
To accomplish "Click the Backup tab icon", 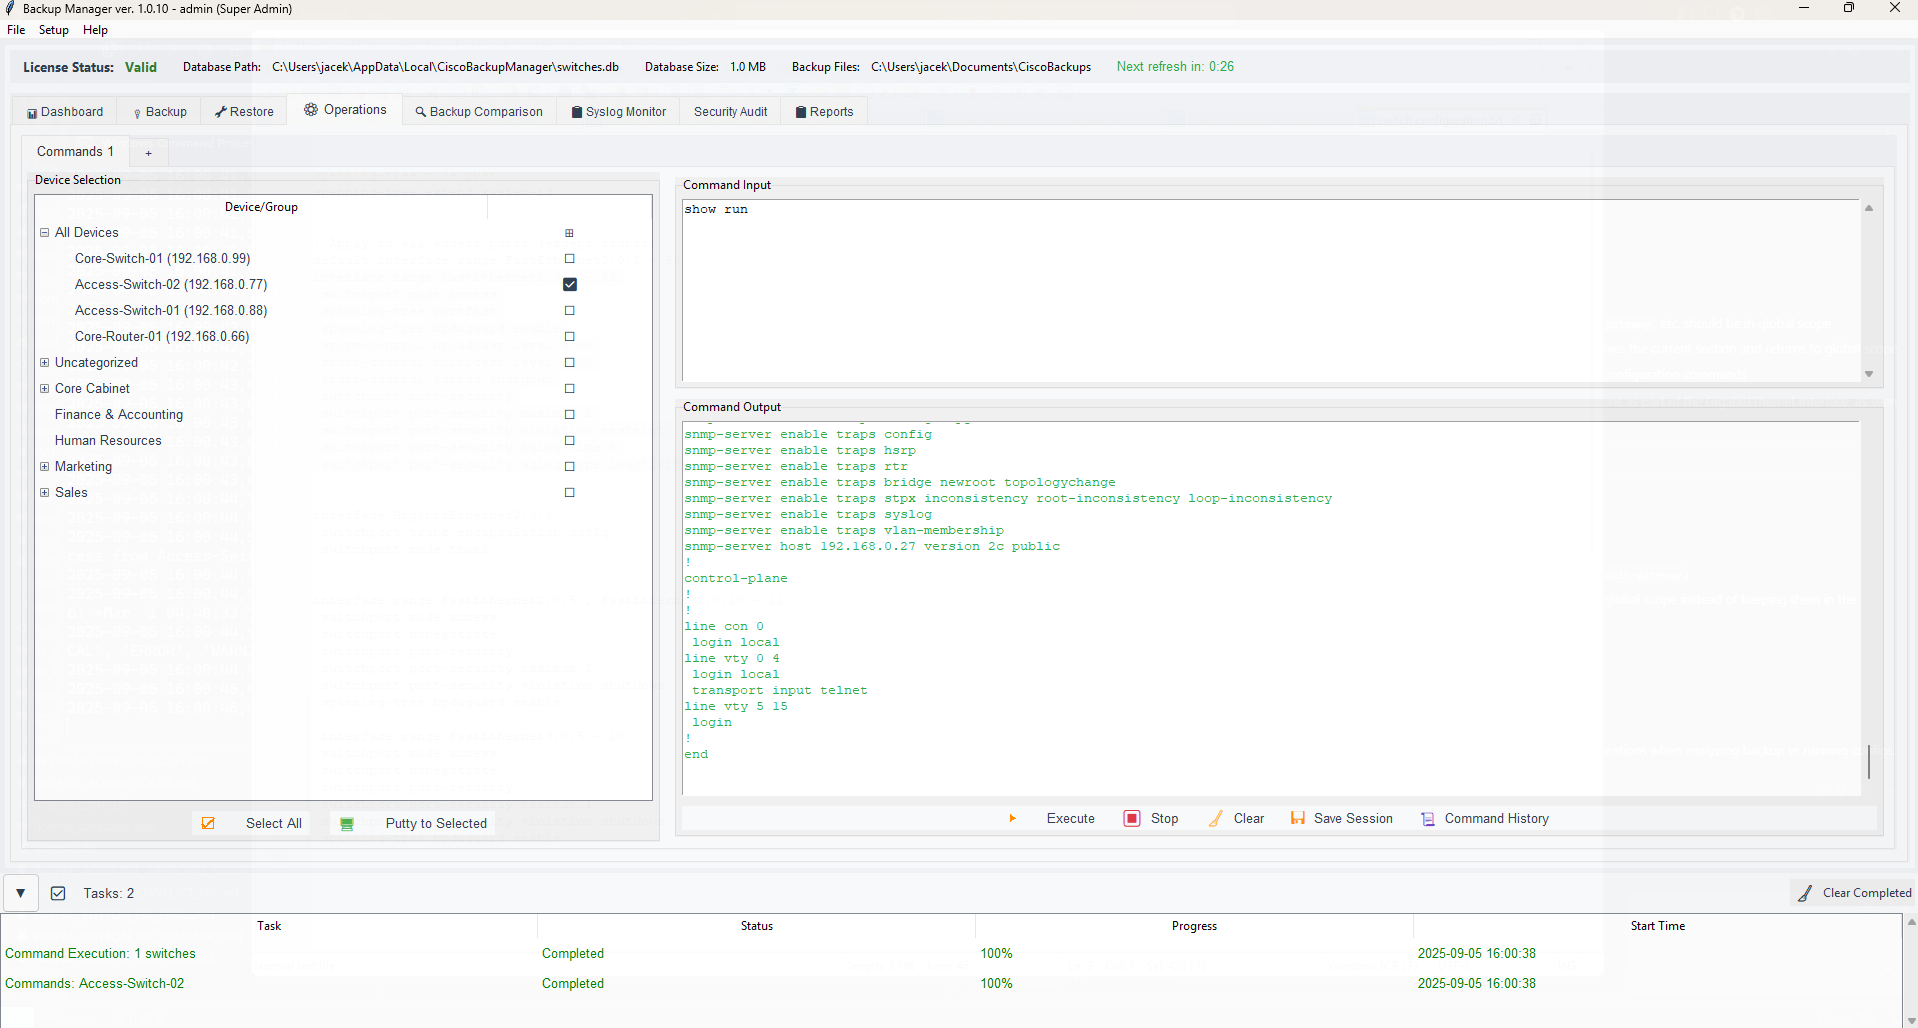I will click(137, 113).
